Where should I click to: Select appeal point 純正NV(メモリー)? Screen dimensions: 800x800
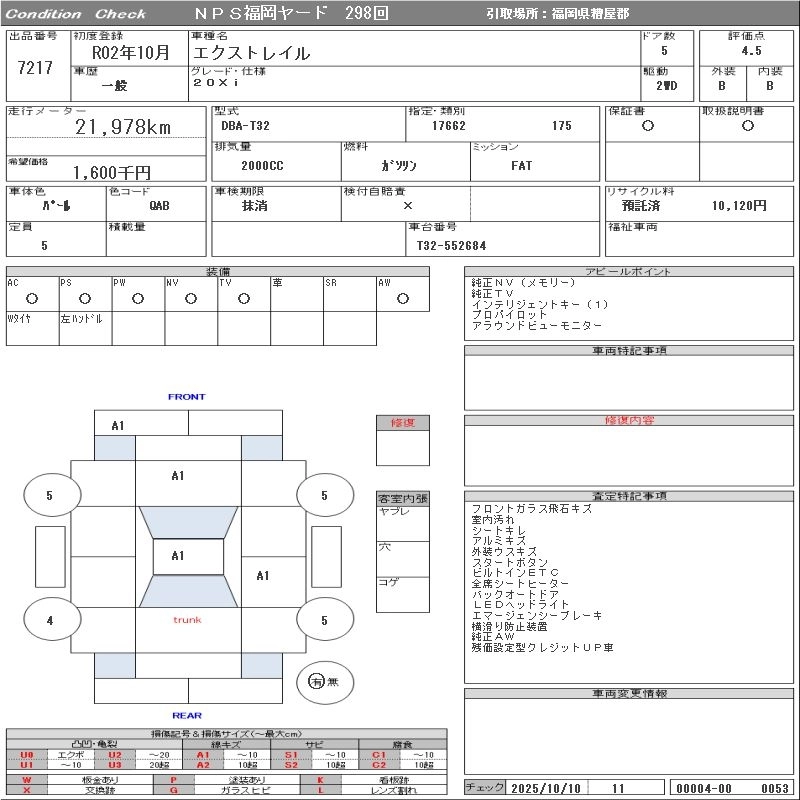click(x=523, y=282)
